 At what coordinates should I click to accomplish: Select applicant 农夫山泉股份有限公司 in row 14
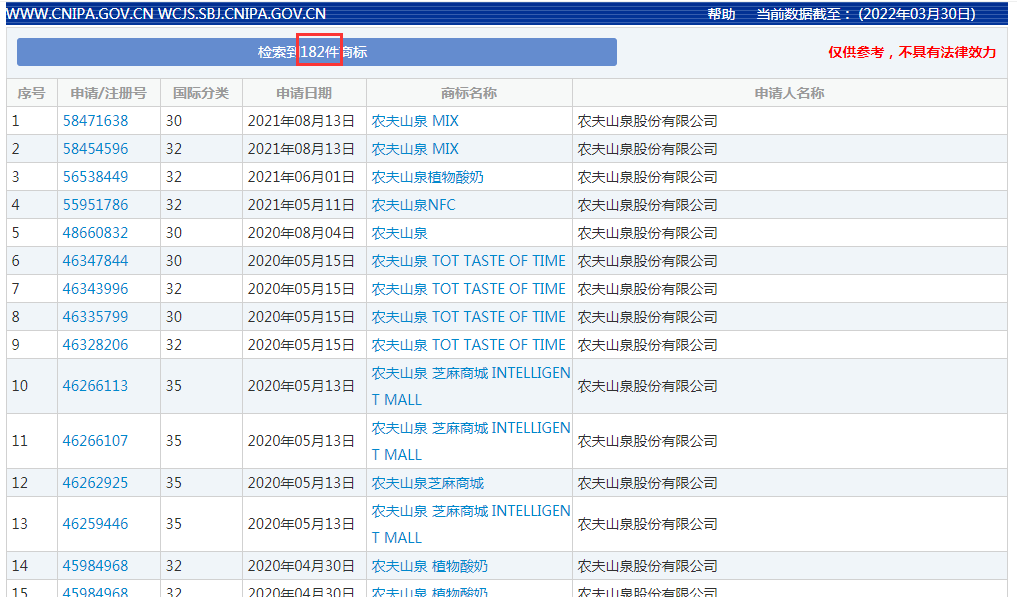647,565
